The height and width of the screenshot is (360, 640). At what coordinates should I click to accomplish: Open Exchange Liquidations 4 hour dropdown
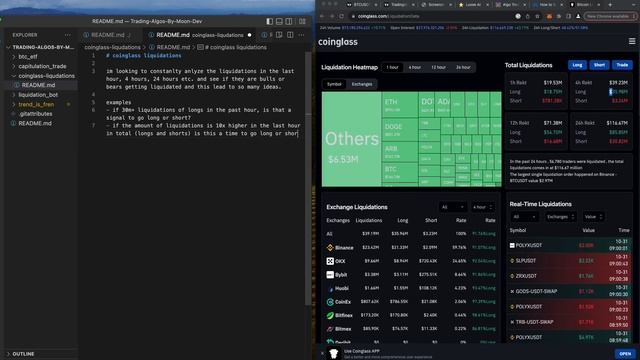482,207
